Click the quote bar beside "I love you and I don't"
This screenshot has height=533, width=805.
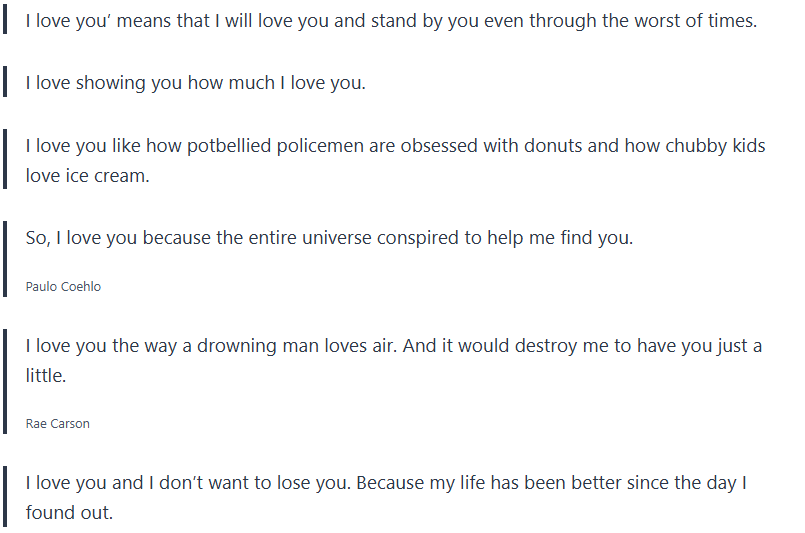pyautogui.click(x=6, y=497)
